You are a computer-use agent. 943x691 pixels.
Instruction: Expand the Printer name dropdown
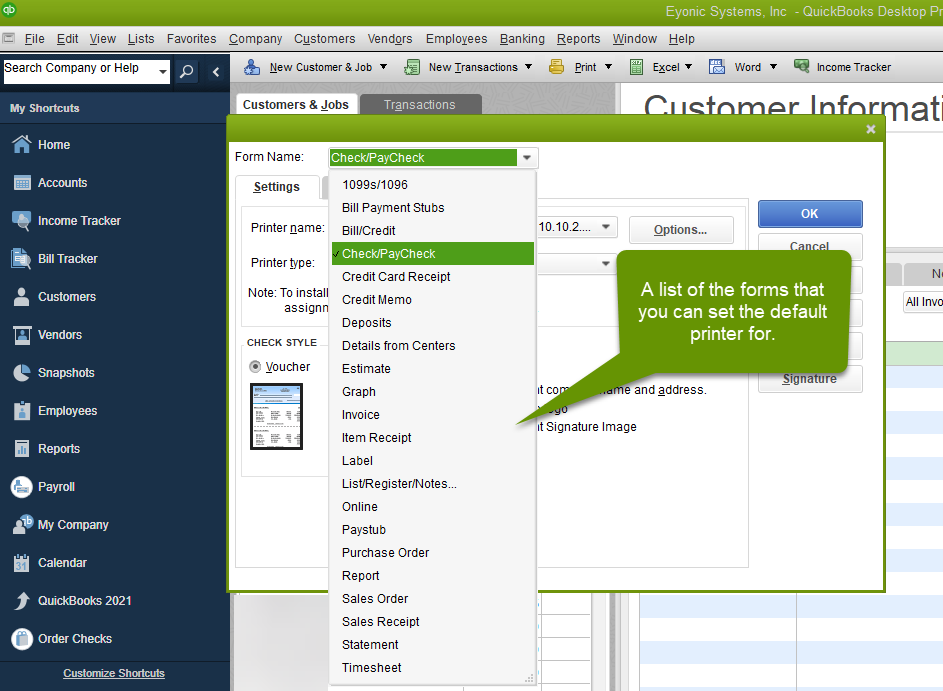coord(606,227)
